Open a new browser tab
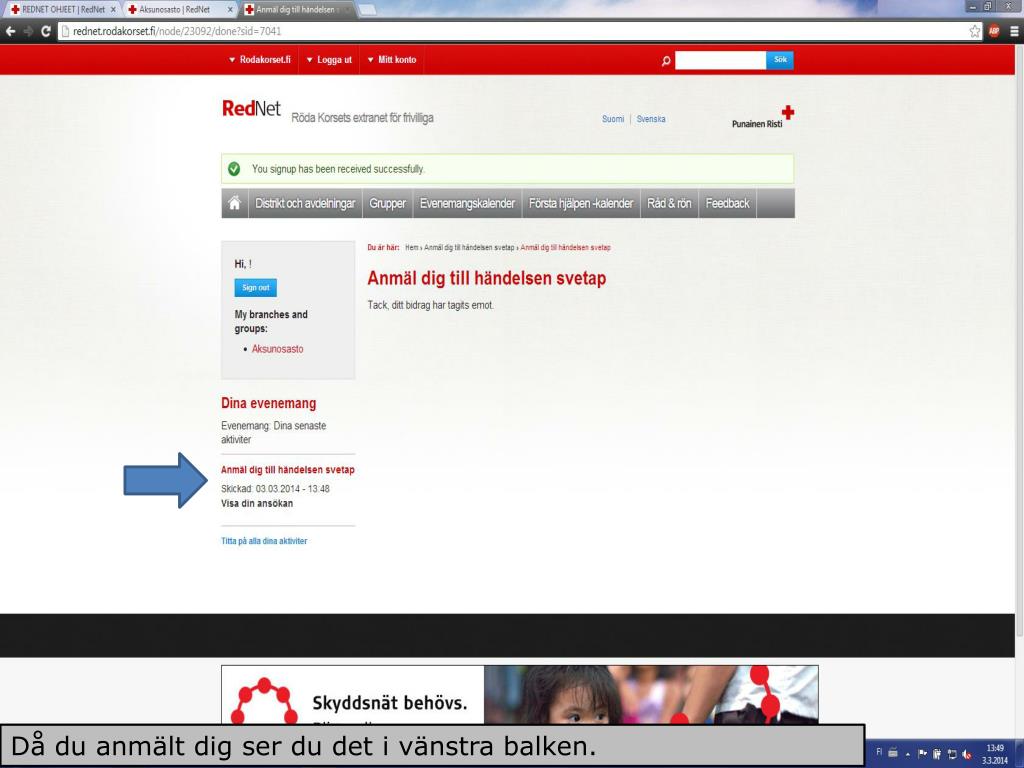Image resolution: width=1024 pixels, height=768 pixels. pyautogui.click(x=367, y=10)
